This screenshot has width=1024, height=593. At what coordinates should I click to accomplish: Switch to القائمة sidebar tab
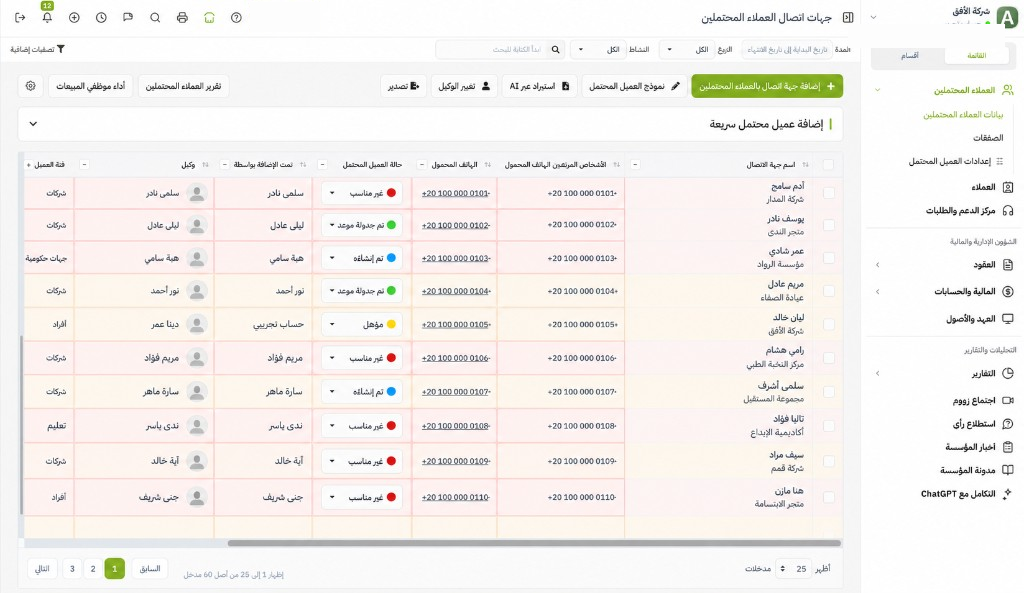pos(977,56)
